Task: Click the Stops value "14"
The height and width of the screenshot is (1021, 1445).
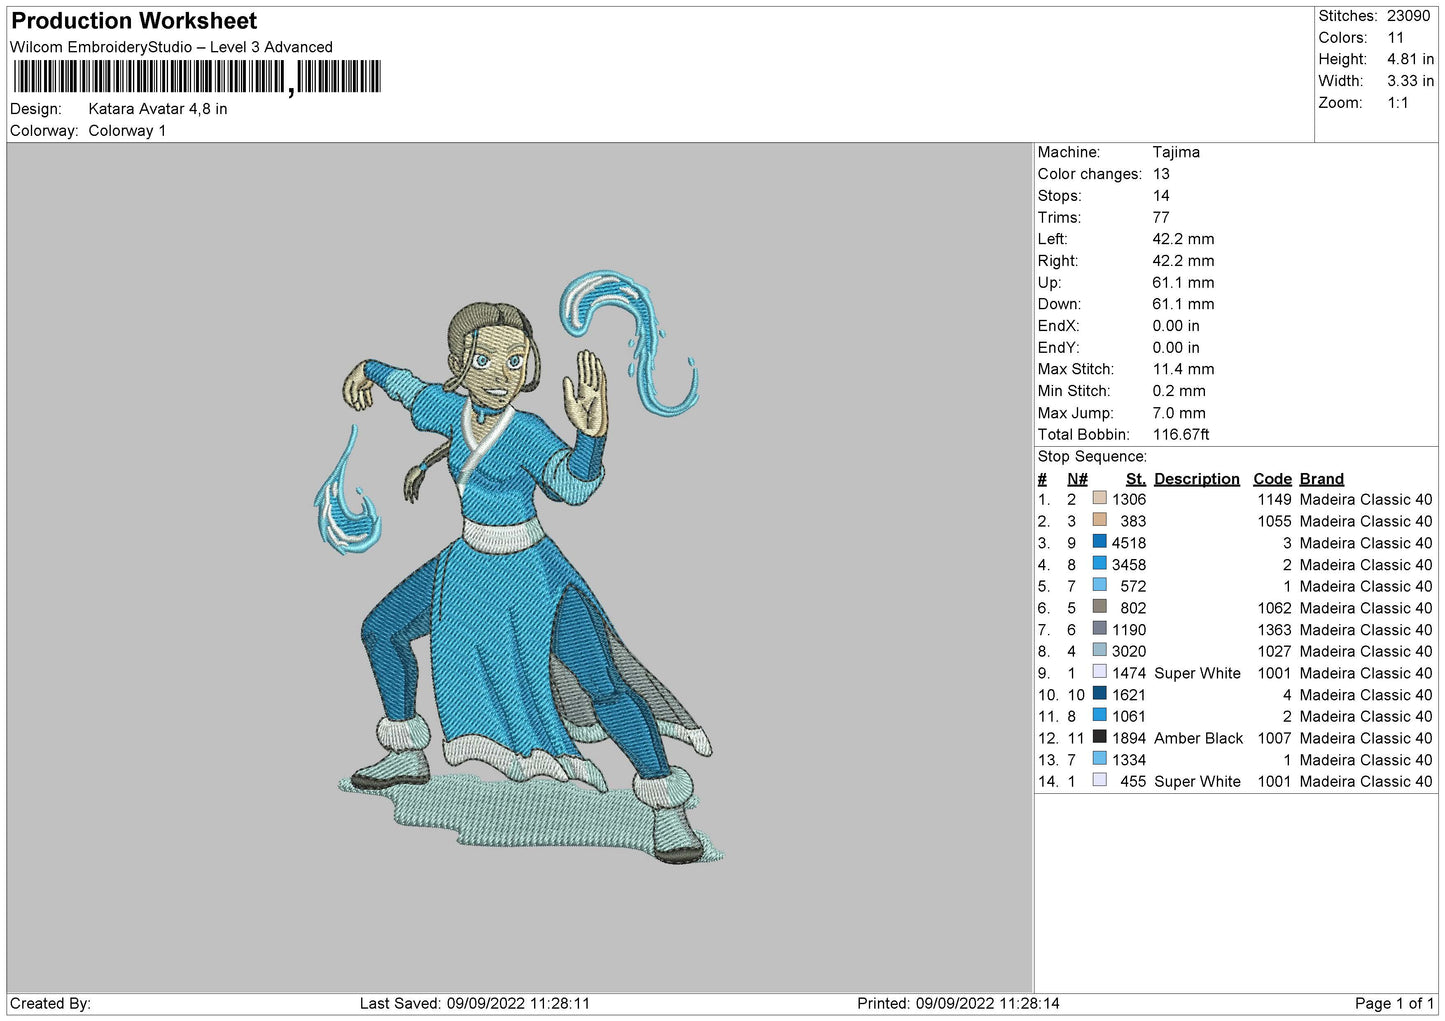Action: [x=1161, y=196]
